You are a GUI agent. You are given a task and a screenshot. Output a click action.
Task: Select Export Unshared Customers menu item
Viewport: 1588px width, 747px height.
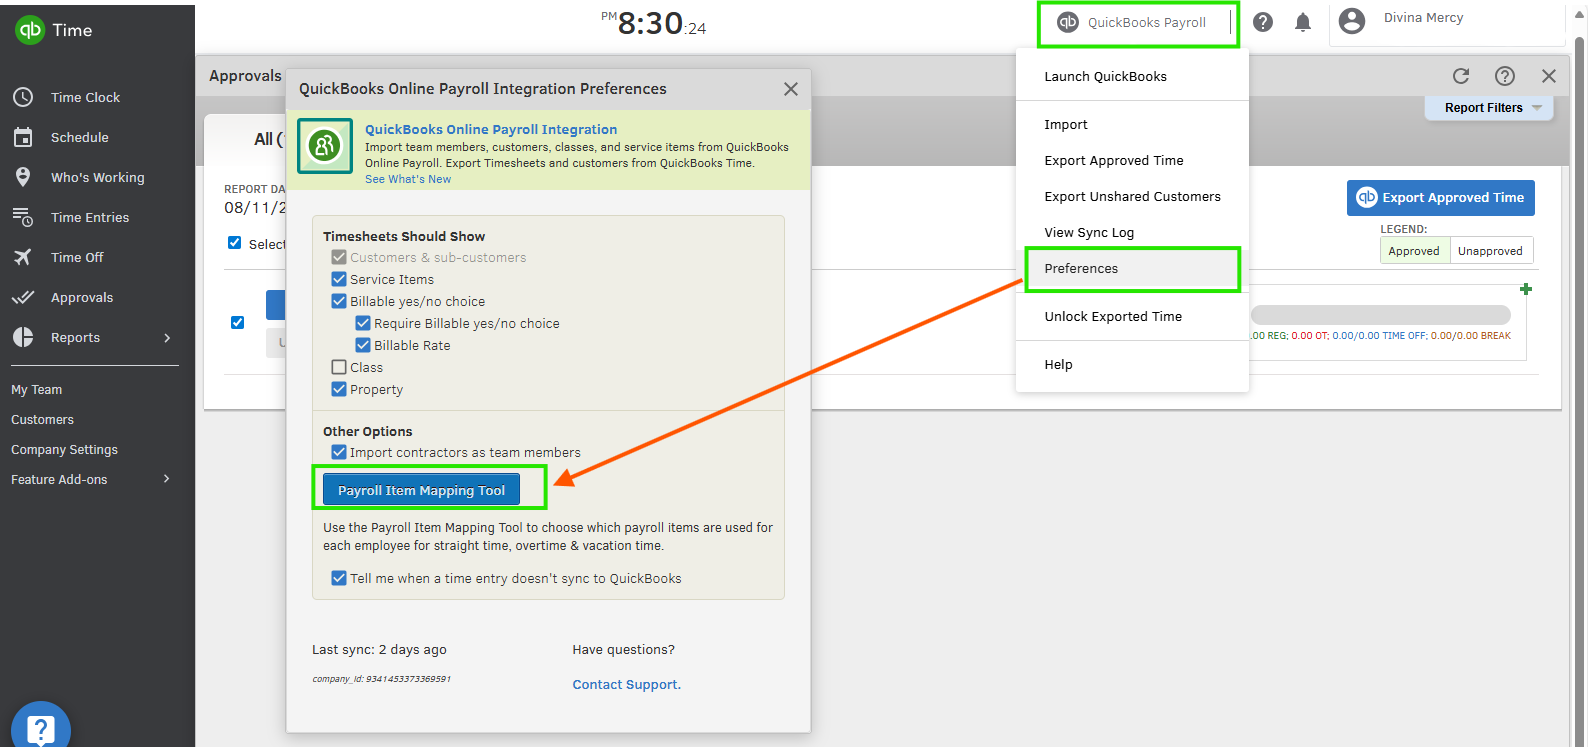(1132, 197)
